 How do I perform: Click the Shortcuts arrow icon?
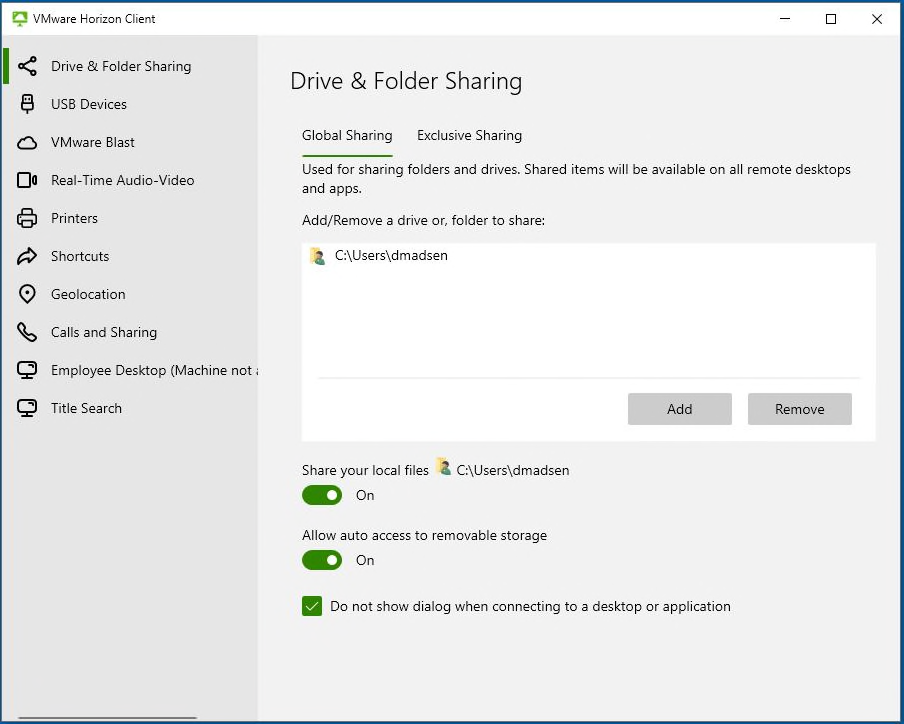[x=27, y=257]
